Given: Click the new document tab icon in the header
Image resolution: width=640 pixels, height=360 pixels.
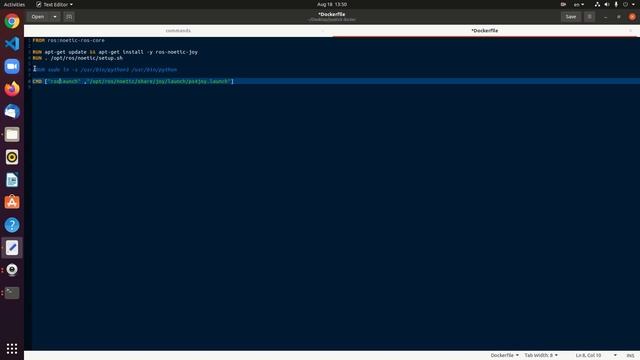Looking at the screenshot, I should (x=69, y=17).
